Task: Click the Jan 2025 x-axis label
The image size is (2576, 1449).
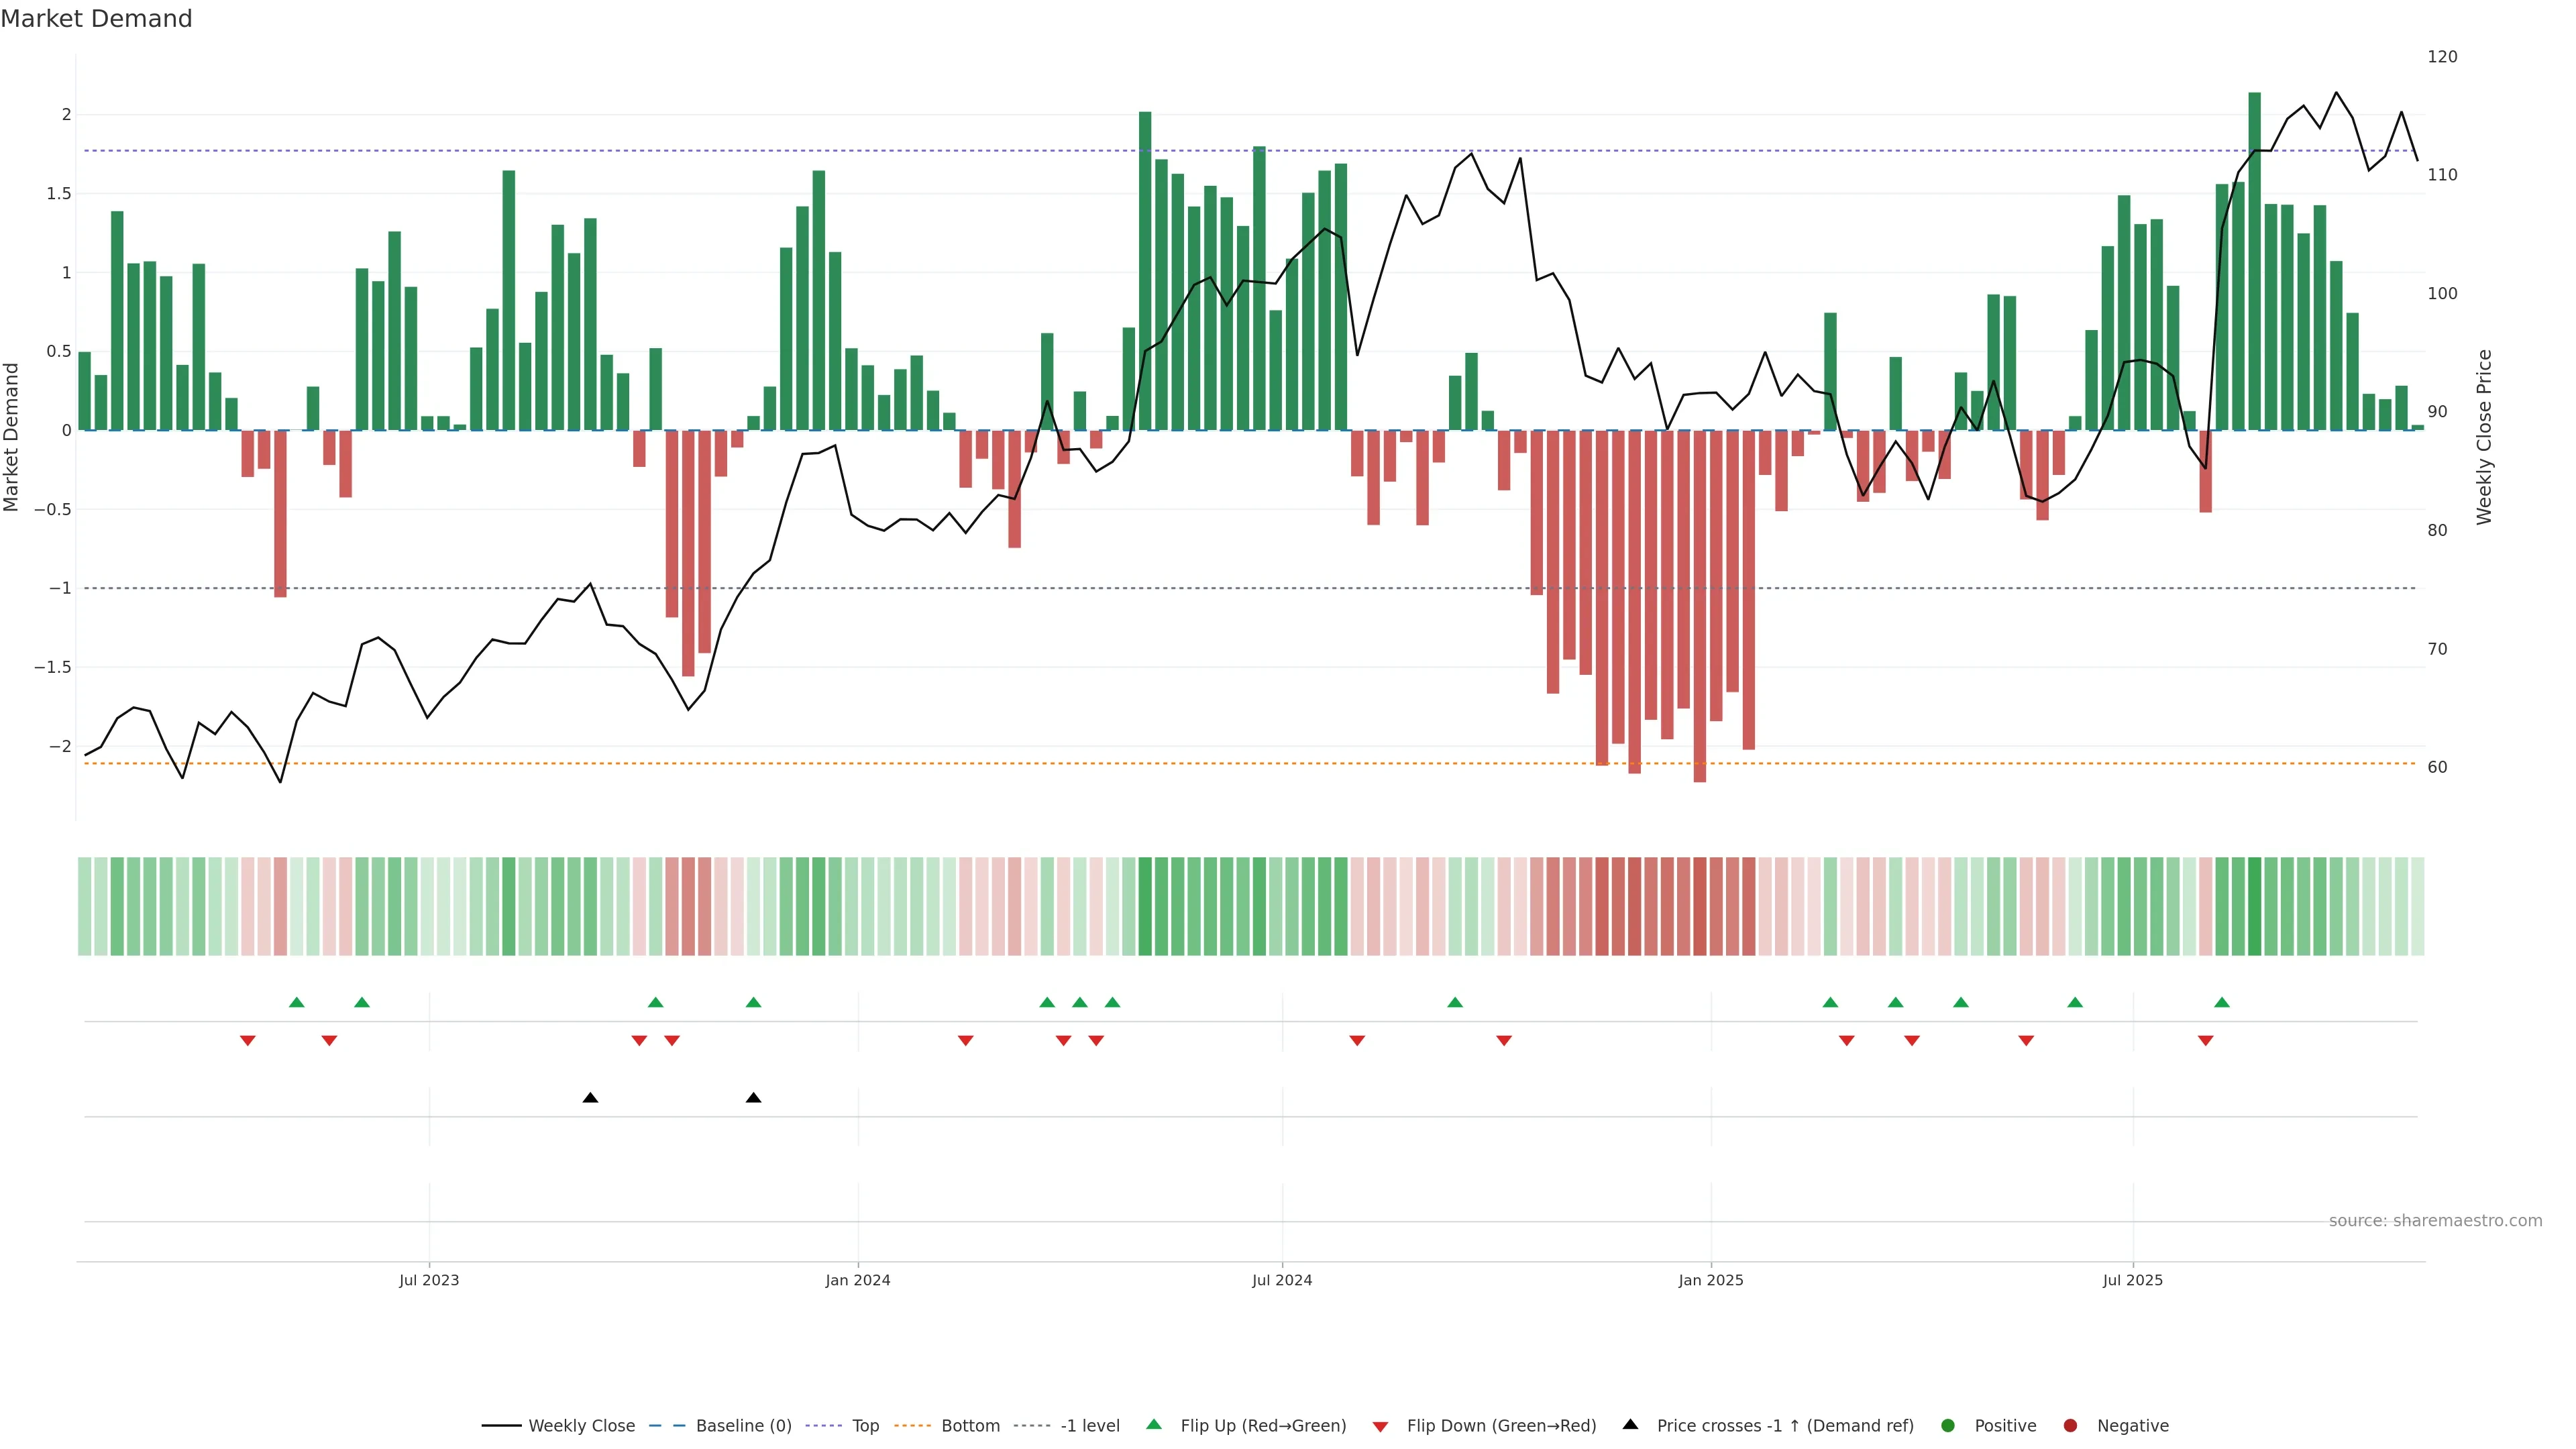Action: coord(1711,1280)
